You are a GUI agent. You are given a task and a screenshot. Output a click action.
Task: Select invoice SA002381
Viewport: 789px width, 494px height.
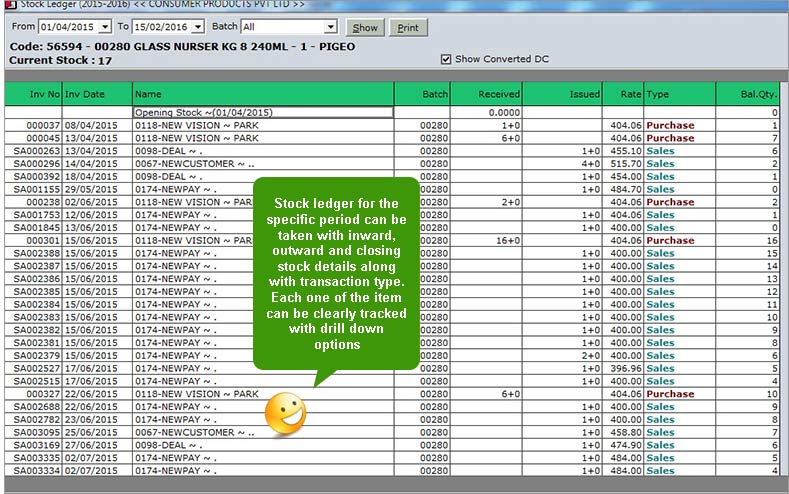37,343
